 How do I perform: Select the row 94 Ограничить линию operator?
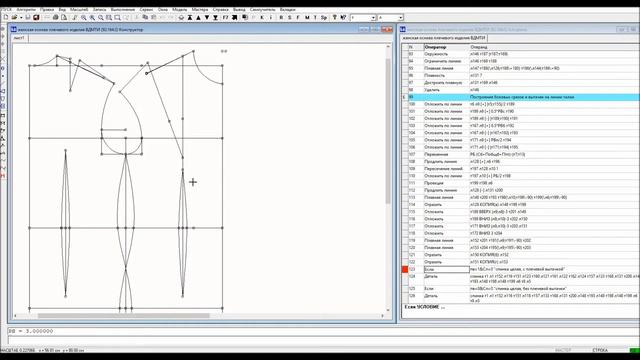pyautogui.click(x=443, y=61)
